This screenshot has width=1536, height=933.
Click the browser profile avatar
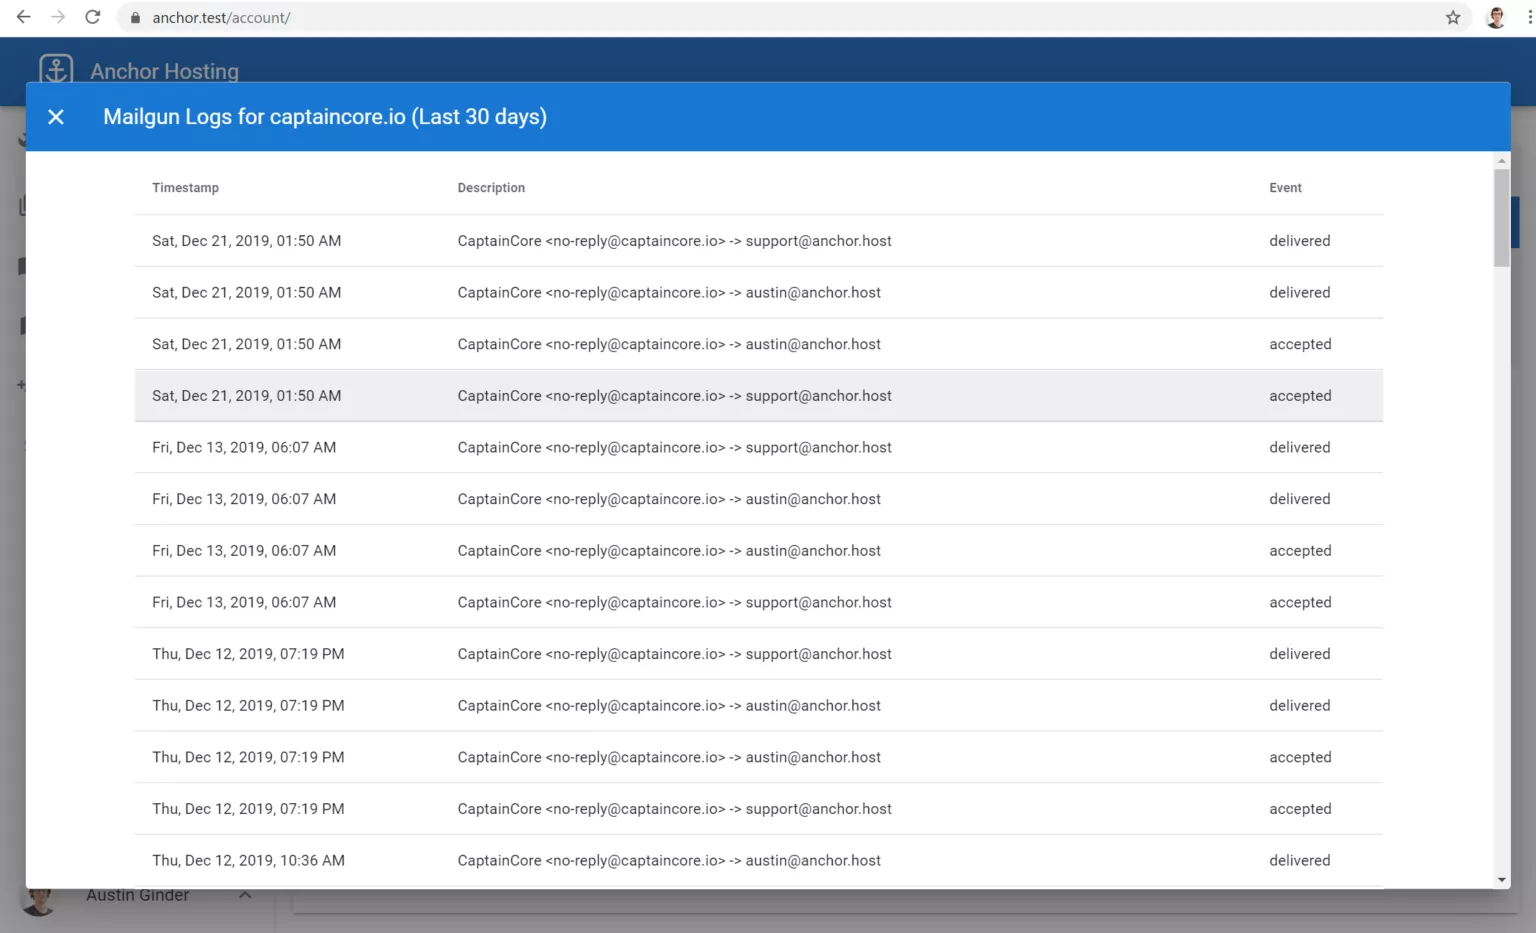1495,17
